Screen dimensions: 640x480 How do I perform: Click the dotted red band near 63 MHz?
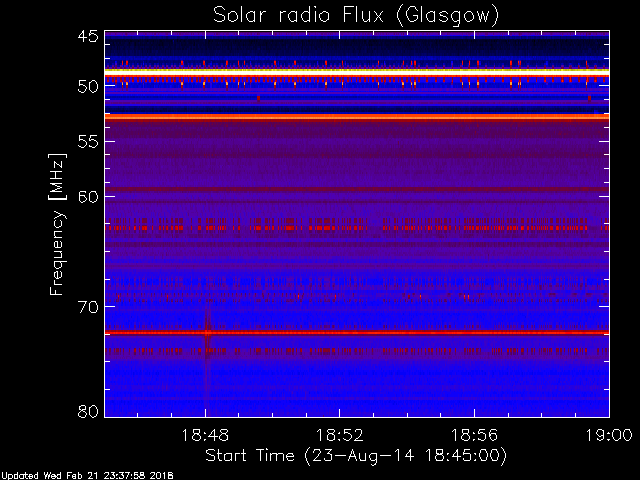[x=357, y=228]
